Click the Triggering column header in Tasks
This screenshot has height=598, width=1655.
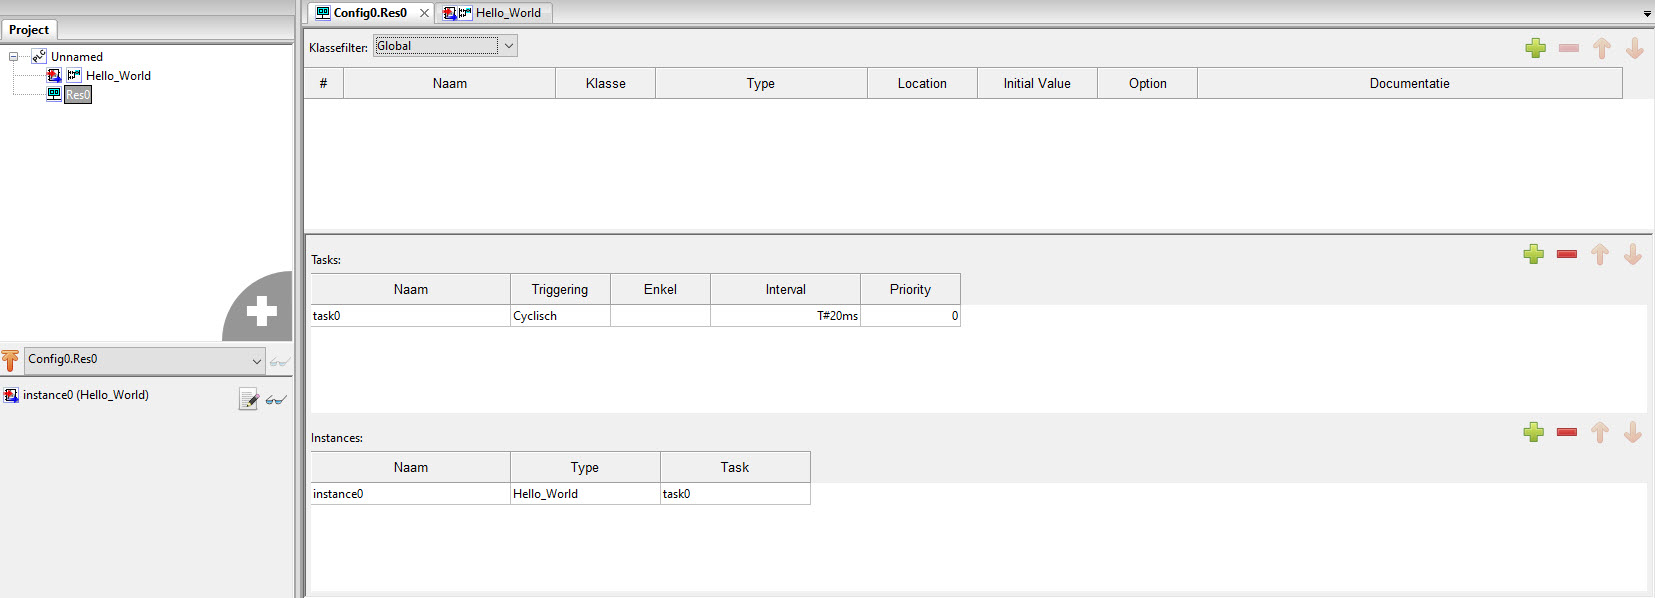pyautogui.click(x=560, y=289)
